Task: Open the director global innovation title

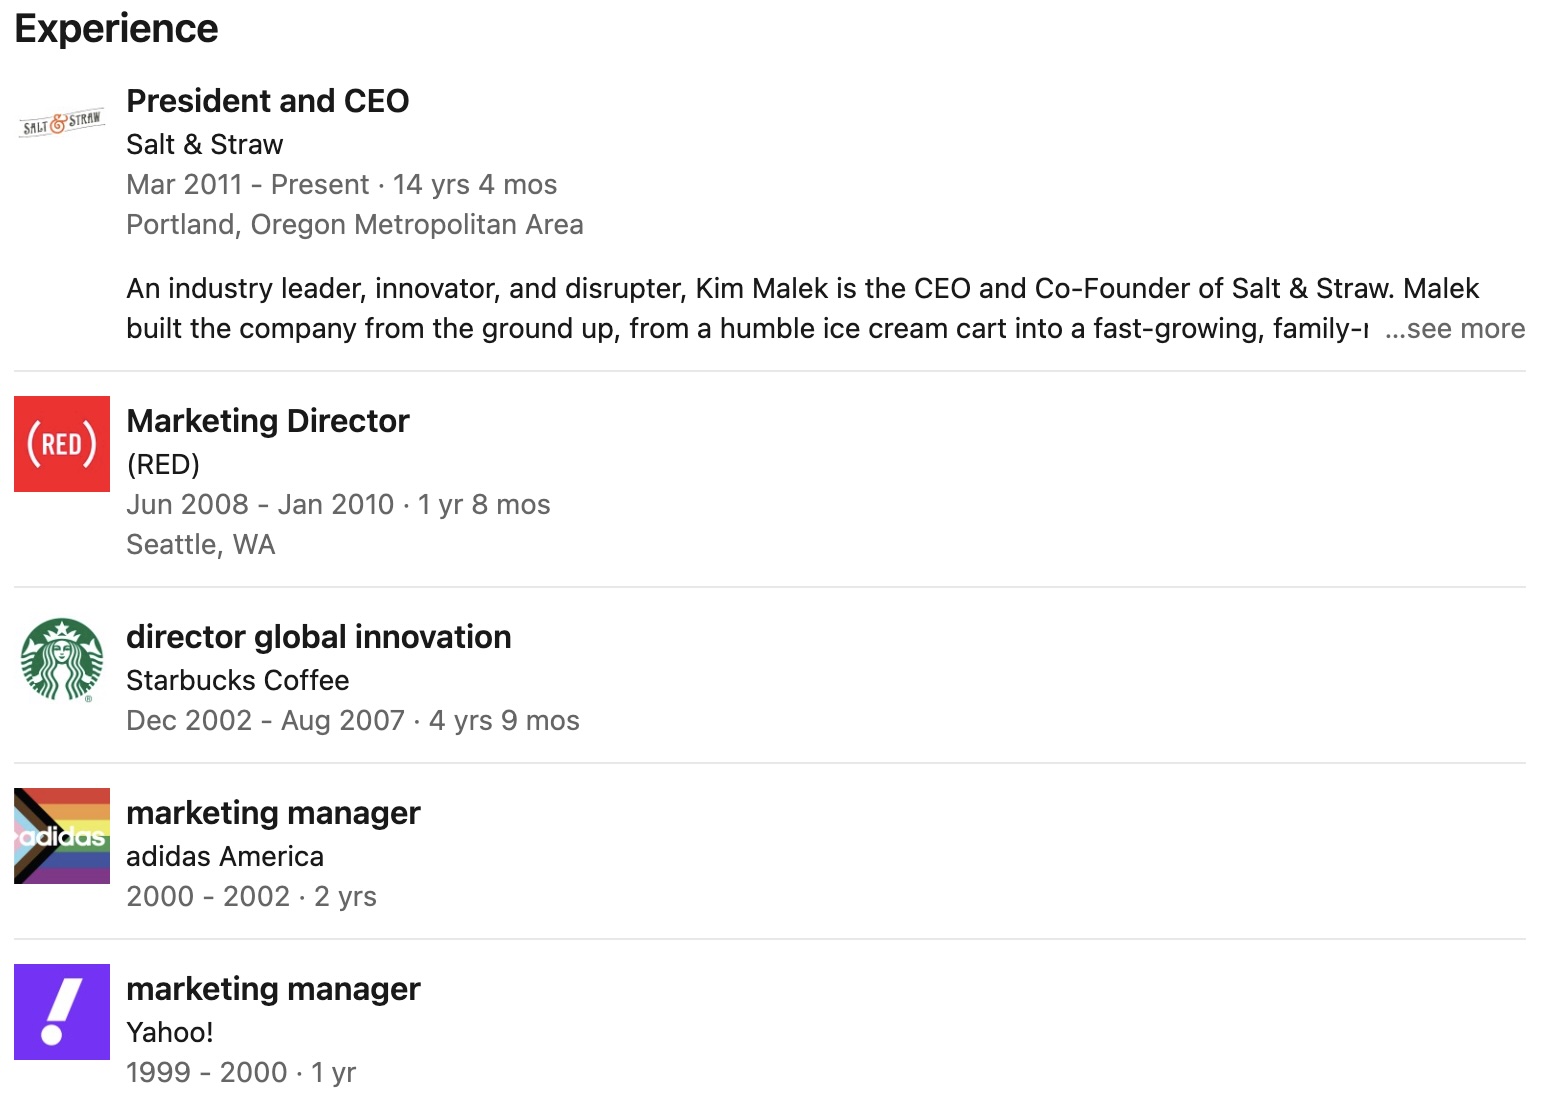Action: click(x=319, y=637)
